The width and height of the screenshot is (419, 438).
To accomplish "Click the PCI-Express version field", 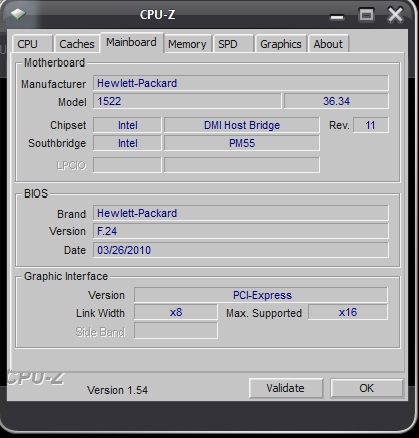I will coord(261,295).
